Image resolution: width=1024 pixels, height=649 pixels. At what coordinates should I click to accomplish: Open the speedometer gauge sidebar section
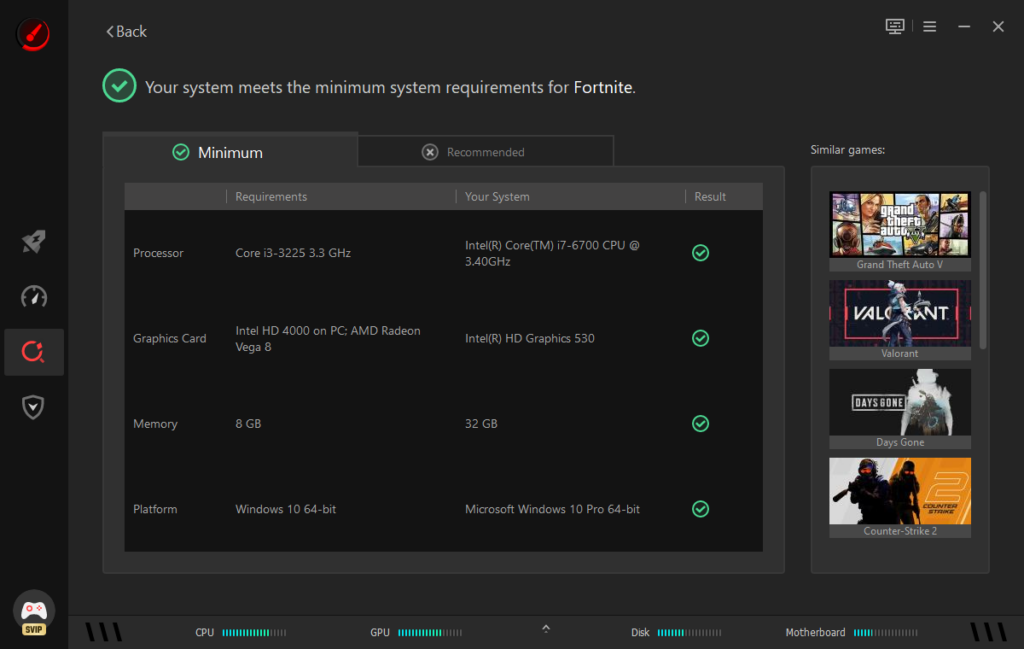(33, 296)
